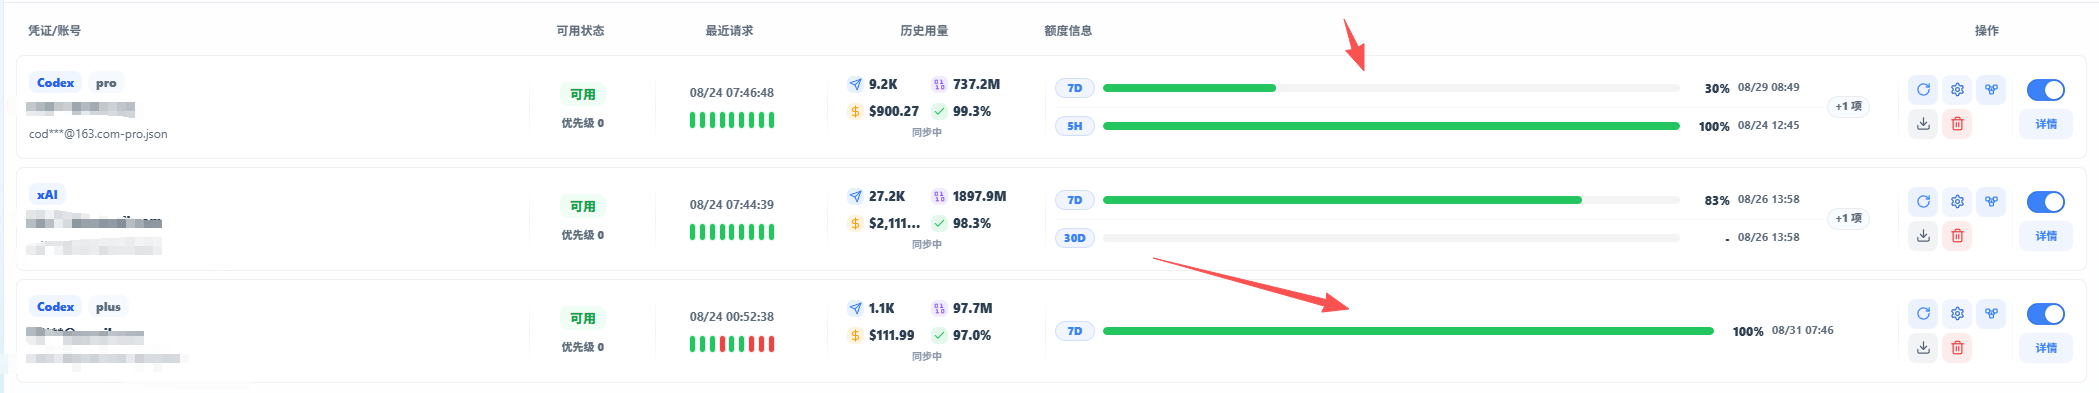The height and width of the screenshot is (393, 2099).
Task: Click the 历史用量 column header
Action: (x=924, y=31)
